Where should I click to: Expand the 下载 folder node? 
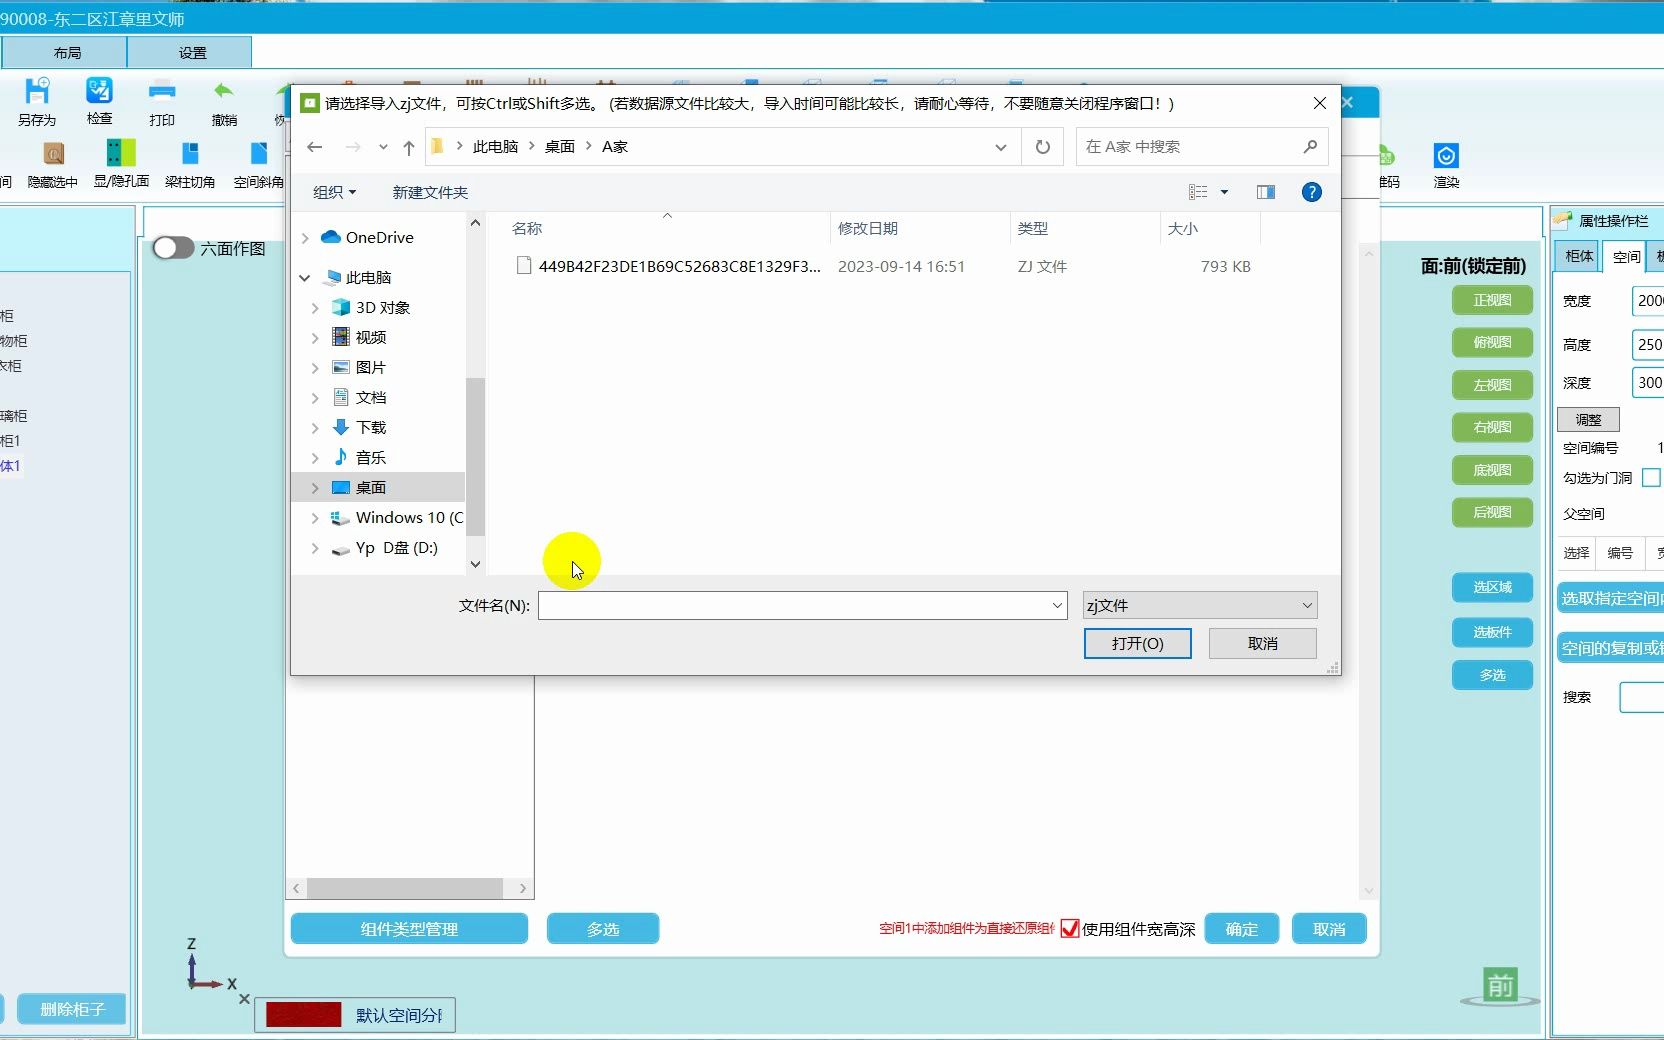click(315, 428)
